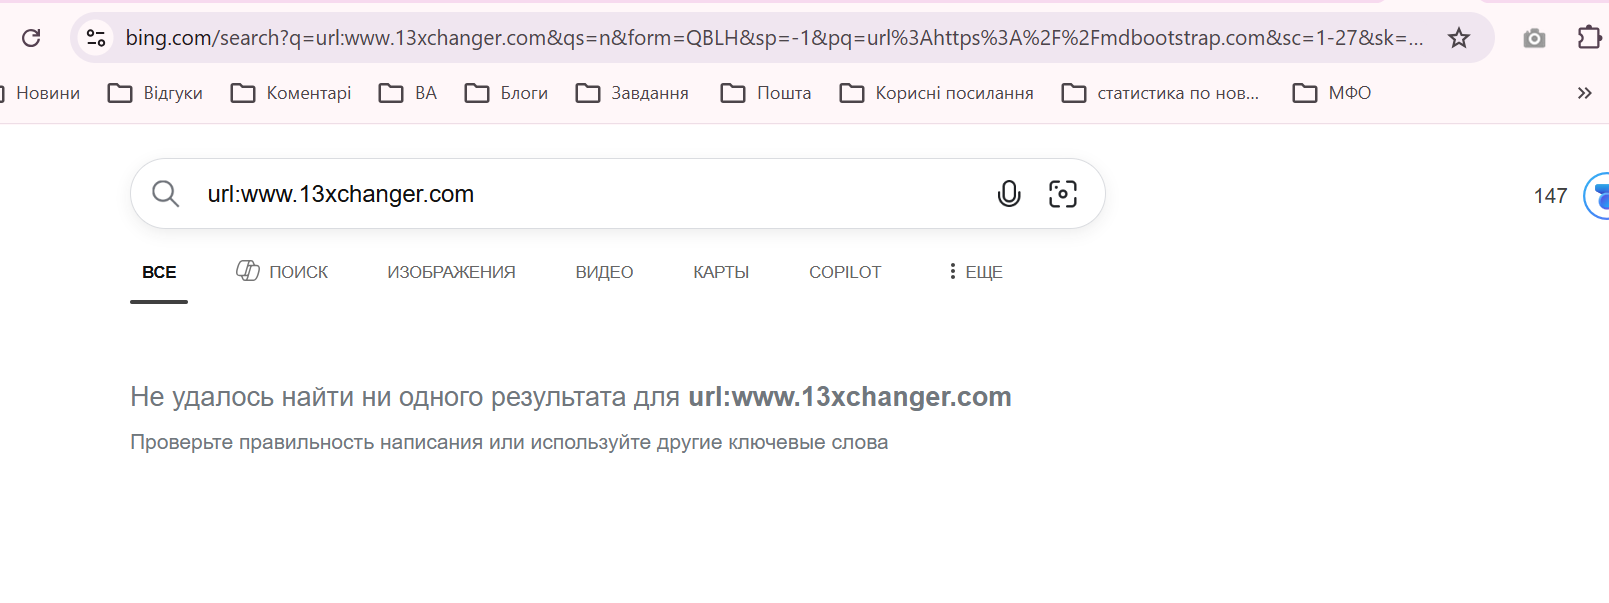Switch to the COPILOT tab
This screenshot has width=1609, height=603.
point(845,272)
